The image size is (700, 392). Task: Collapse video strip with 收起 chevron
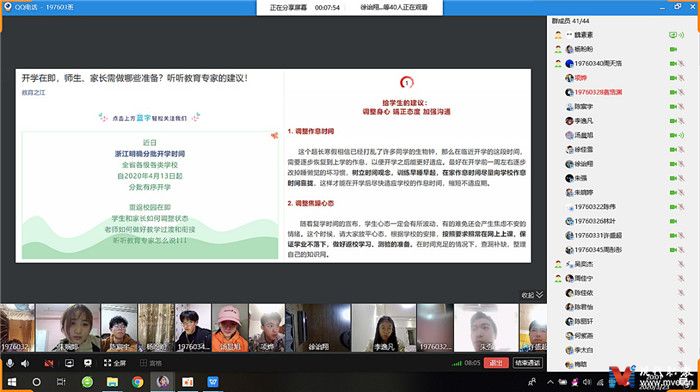532,295
